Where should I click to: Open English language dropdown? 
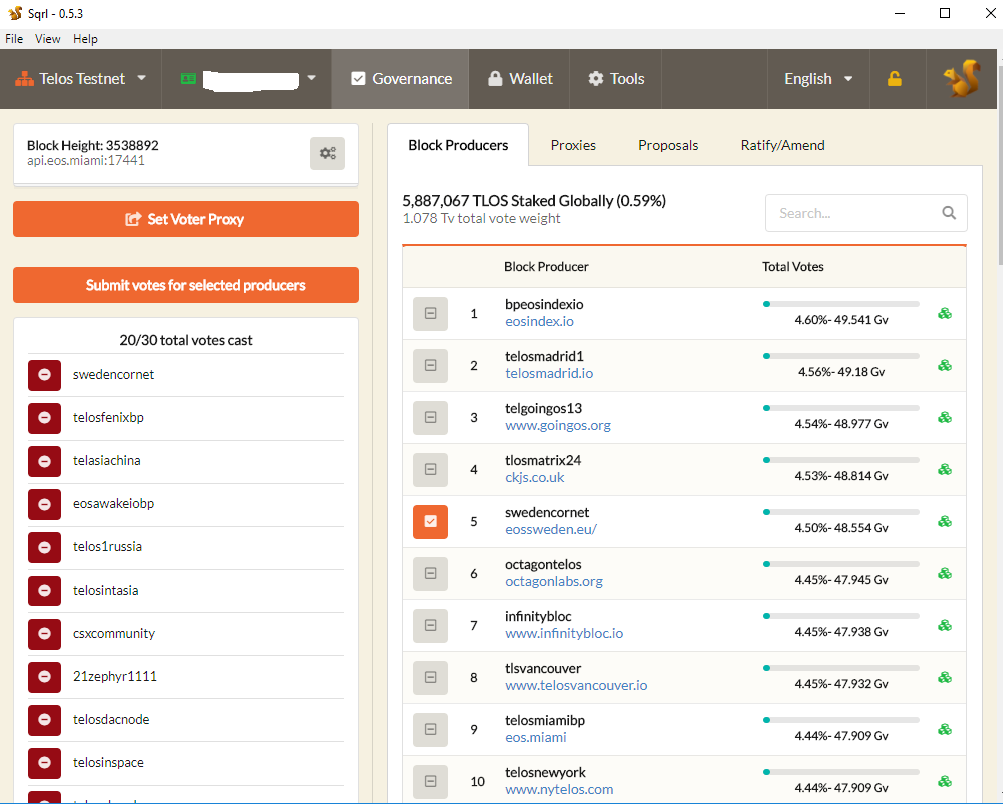[x=818, y=79]
